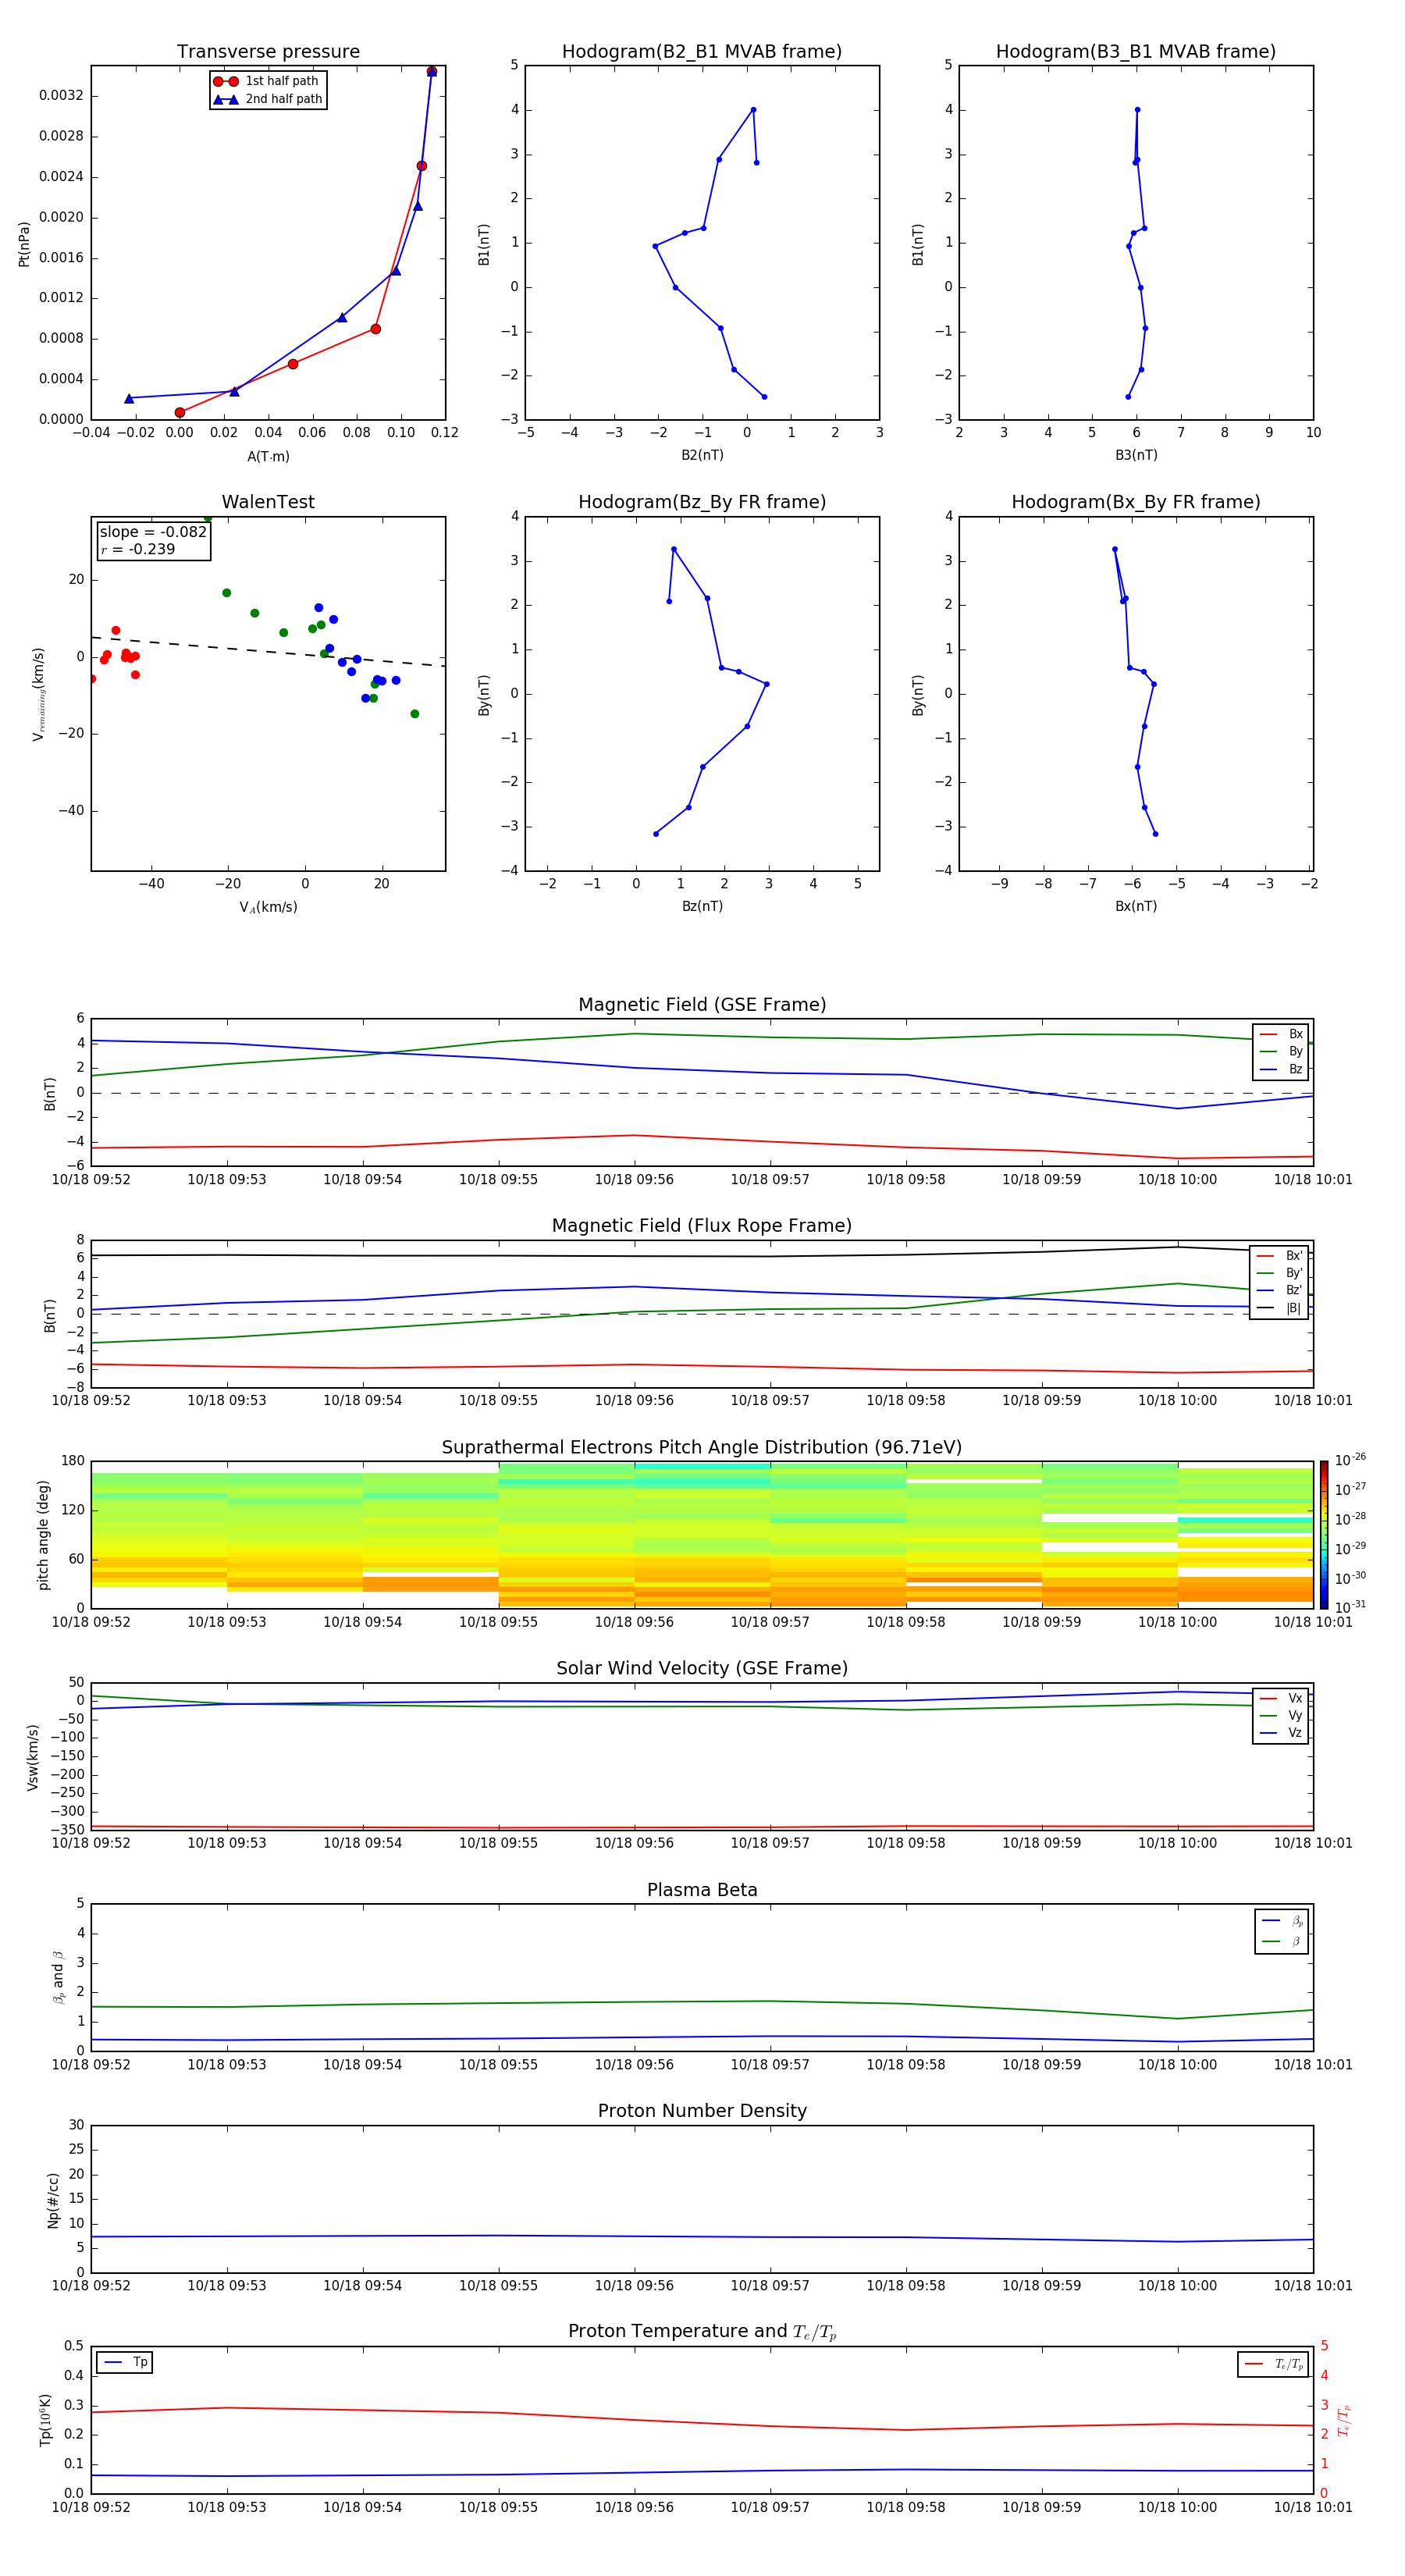Image resolution: width=1405 pixels, height=2576 pixels.
Task: Click the Vz legend entry
Action: click(x=1281, y=1733)
